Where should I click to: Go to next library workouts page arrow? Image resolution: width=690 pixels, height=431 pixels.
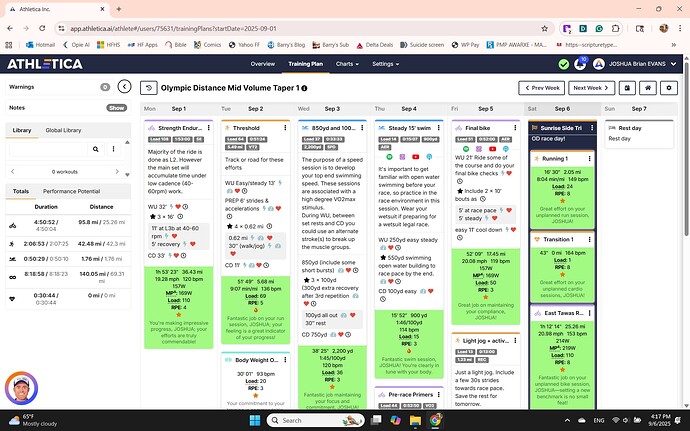[x=117, y=172]
